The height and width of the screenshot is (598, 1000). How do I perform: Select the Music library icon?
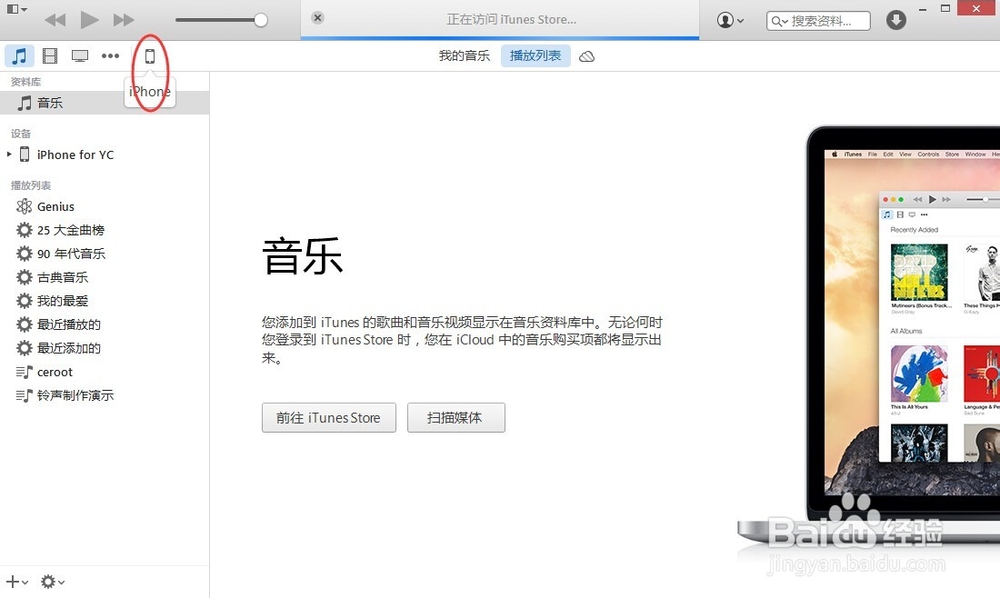(19, 56)
